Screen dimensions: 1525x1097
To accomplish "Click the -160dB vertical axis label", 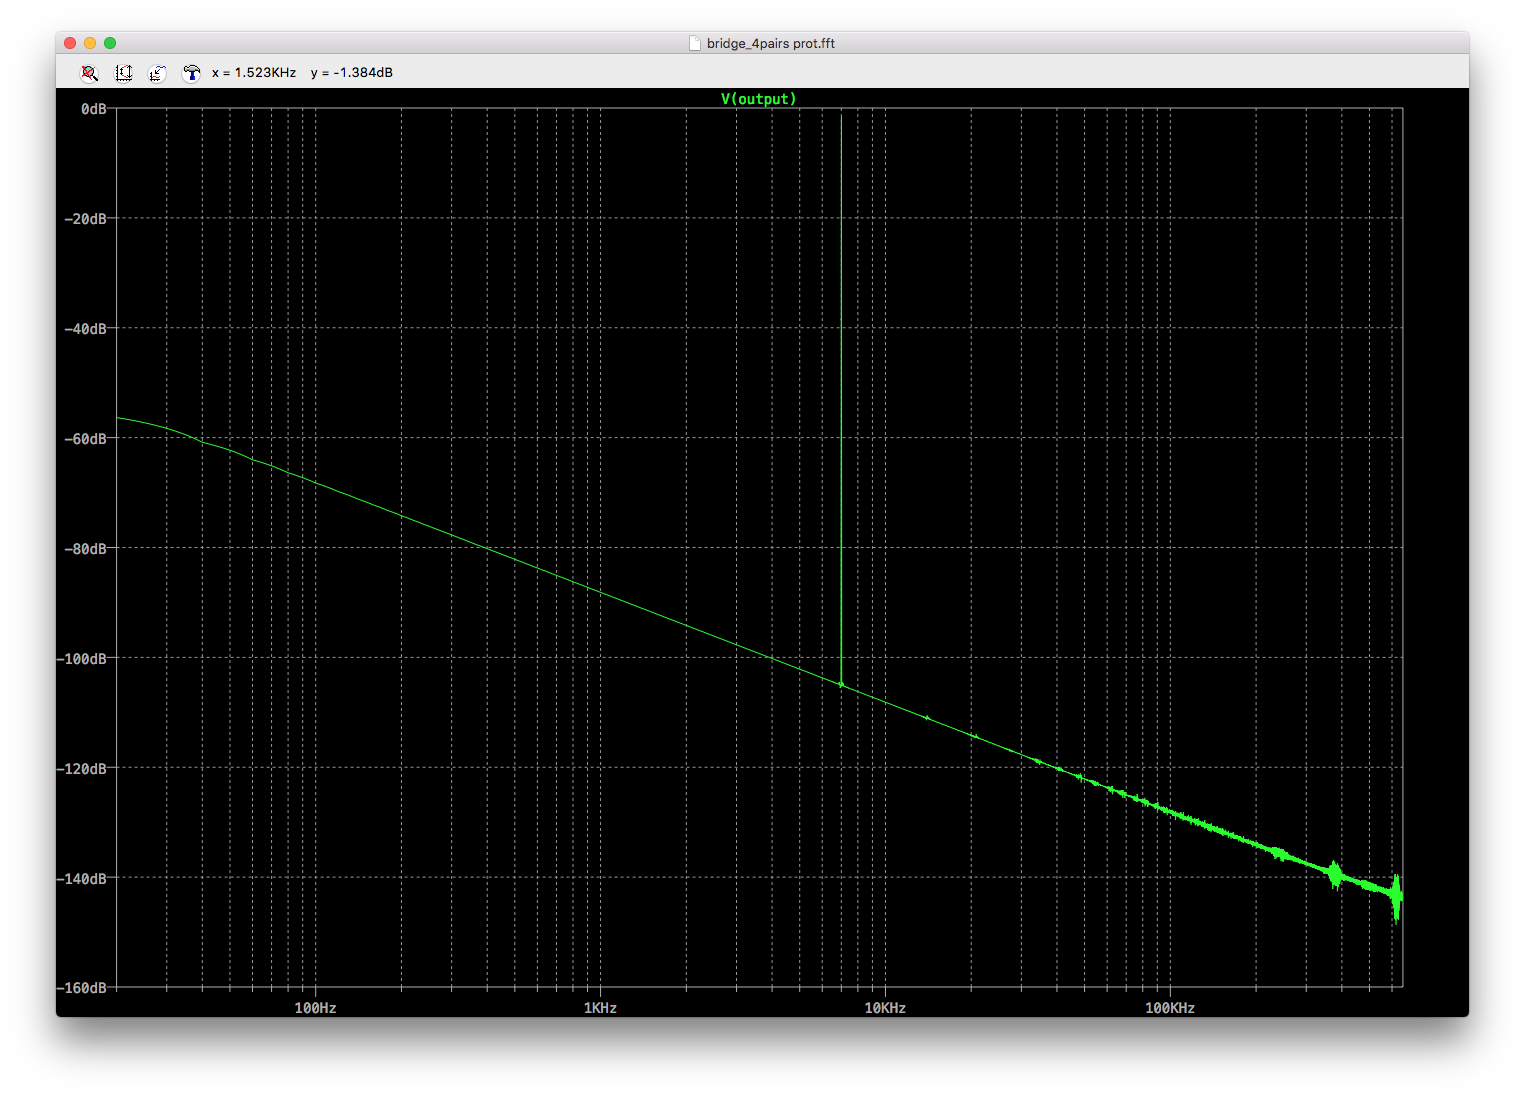I will (x=82, y=988).
